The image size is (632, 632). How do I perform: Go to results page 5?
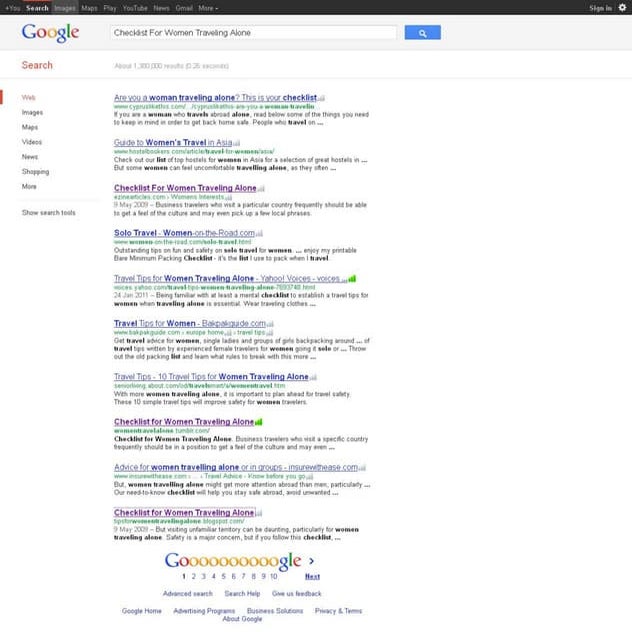pos(223,577)
